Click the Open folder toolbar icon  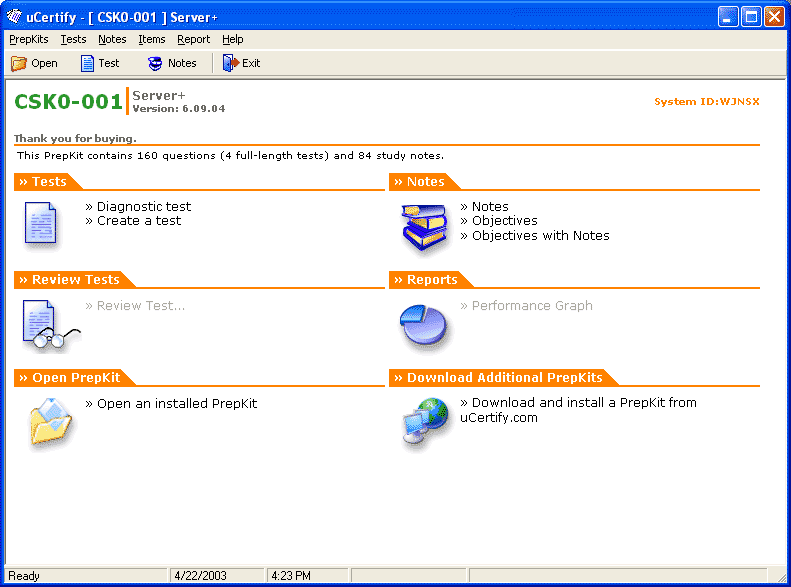(19, 64)
